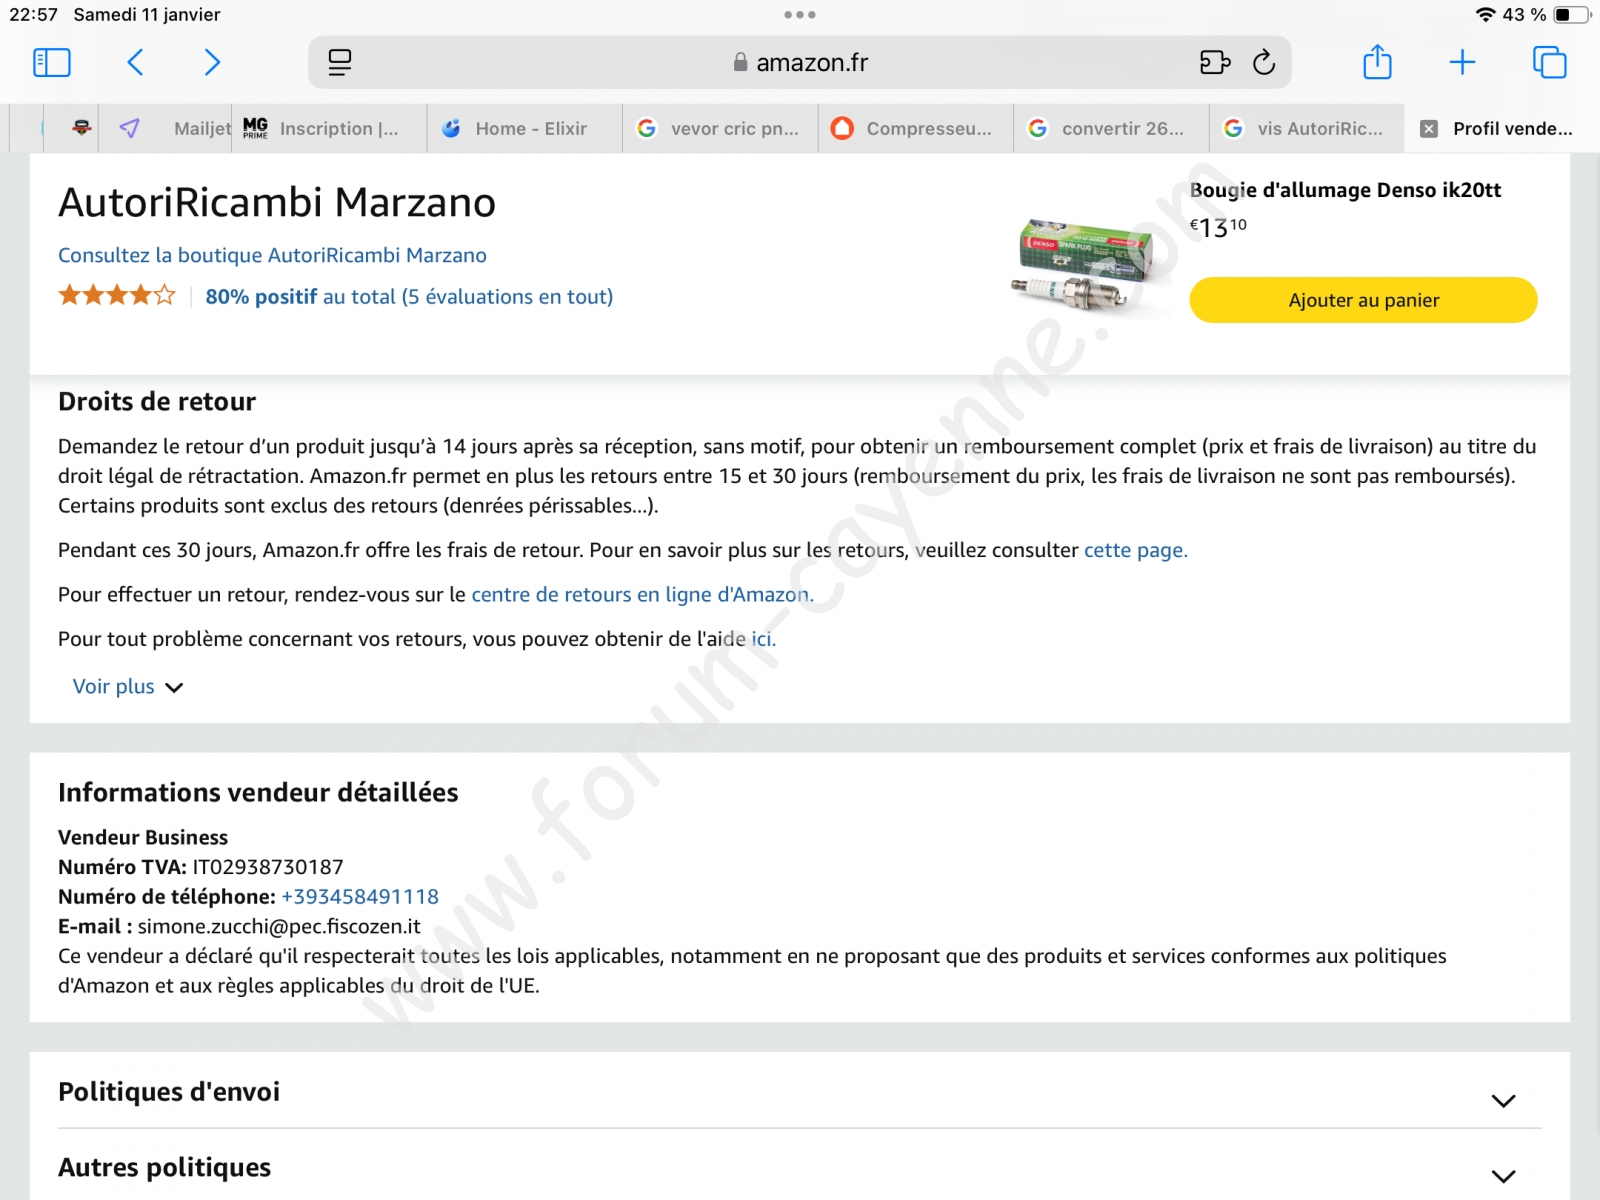Viewport: 1600px width, 1200px height.
Task: Go forward to the next page
Action: (212, 63)
